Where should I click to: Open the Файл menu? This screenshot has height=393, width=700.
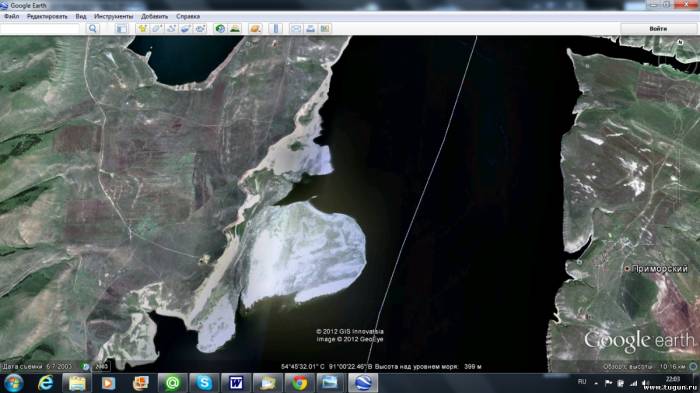click(12, 16)
